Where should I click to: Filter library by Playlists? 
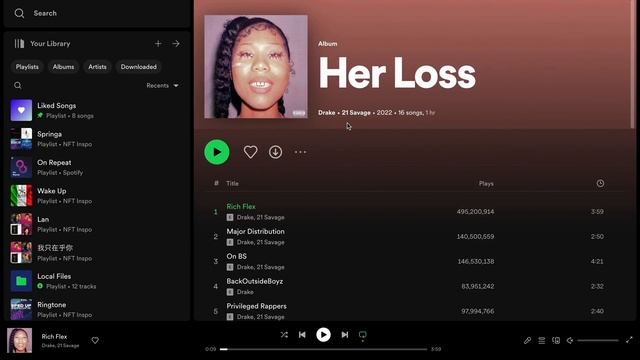pos(27,67)
